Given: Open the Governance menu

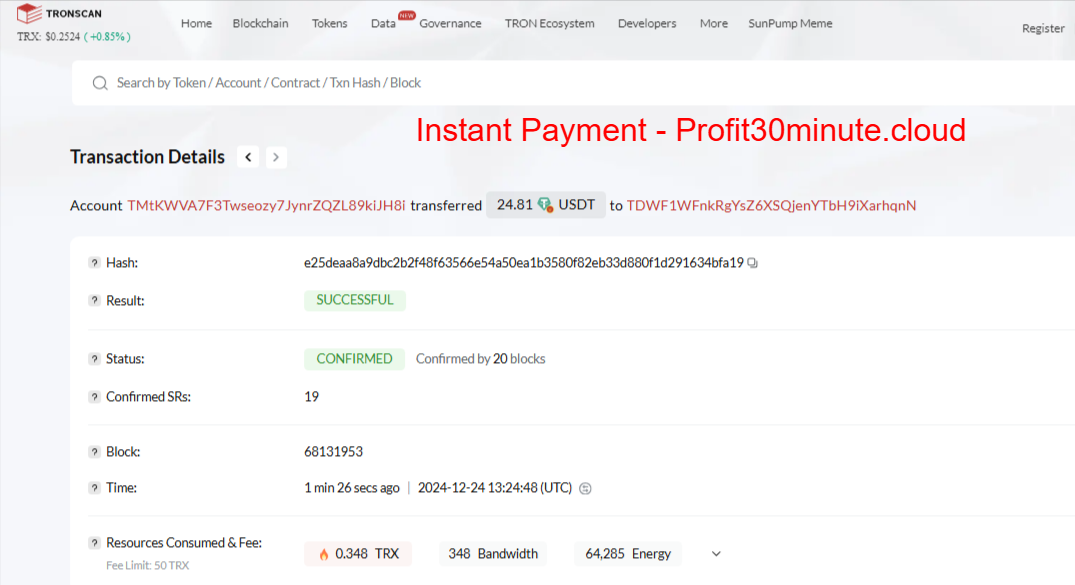Looking at the screenshot, I should pyautogui.click(x=450, y=23).
